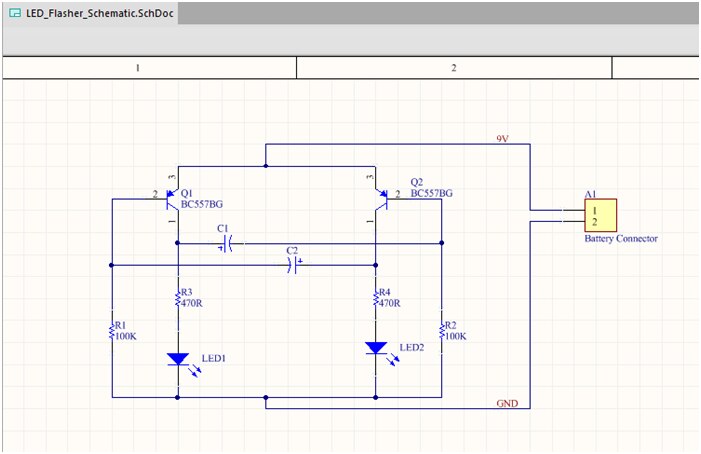Click the 9V net label
Screen dimensions: 701x454
(x=503, y=139)
